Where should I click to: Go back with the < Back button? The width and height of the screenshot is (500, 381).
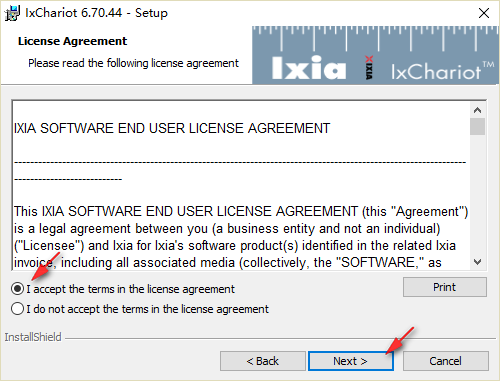coord(262,361)
